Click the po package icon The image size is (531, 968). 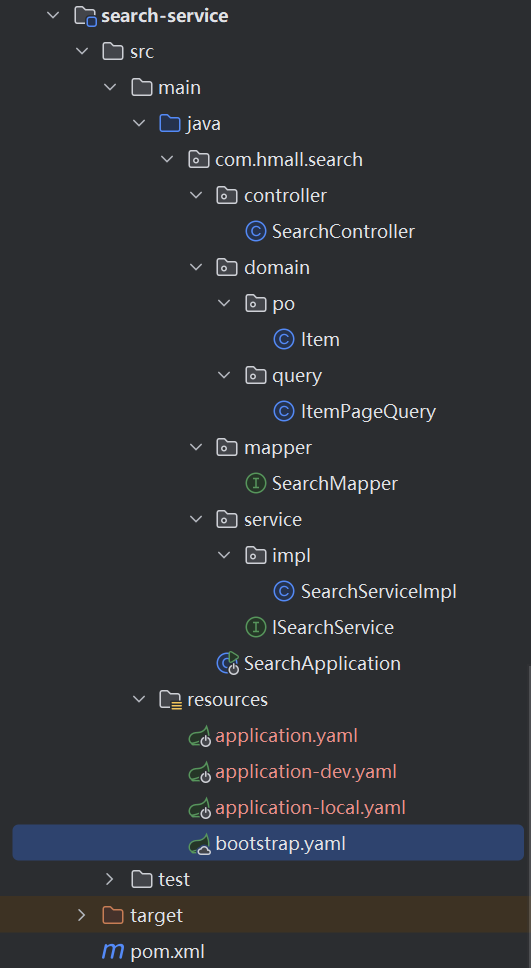(x=255, y=303)
